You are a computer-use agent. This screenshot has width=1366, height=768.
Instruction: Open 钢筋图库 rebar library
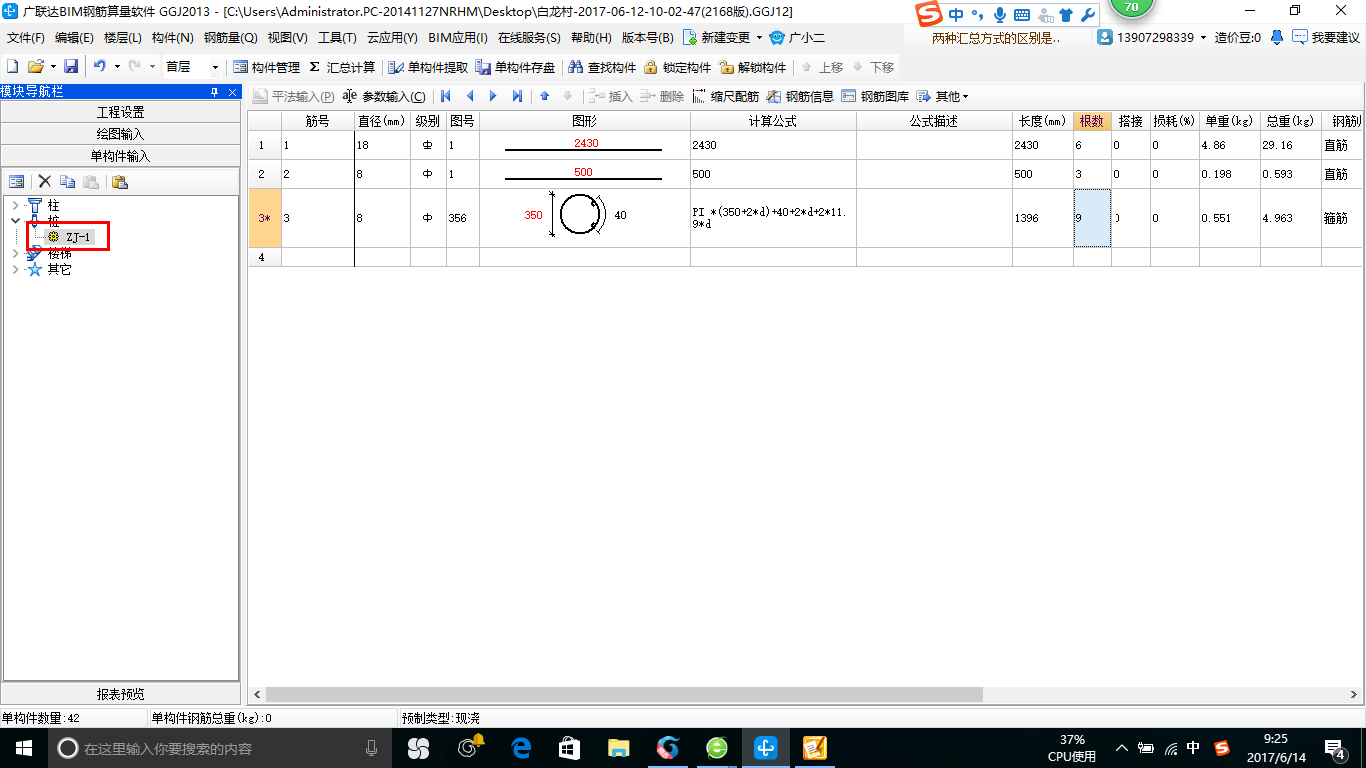click(876, 96)
